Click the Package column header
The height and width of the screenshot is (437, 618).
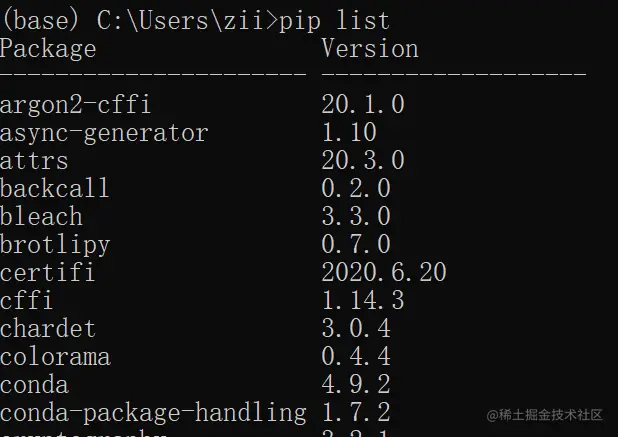tap(48, 49)
